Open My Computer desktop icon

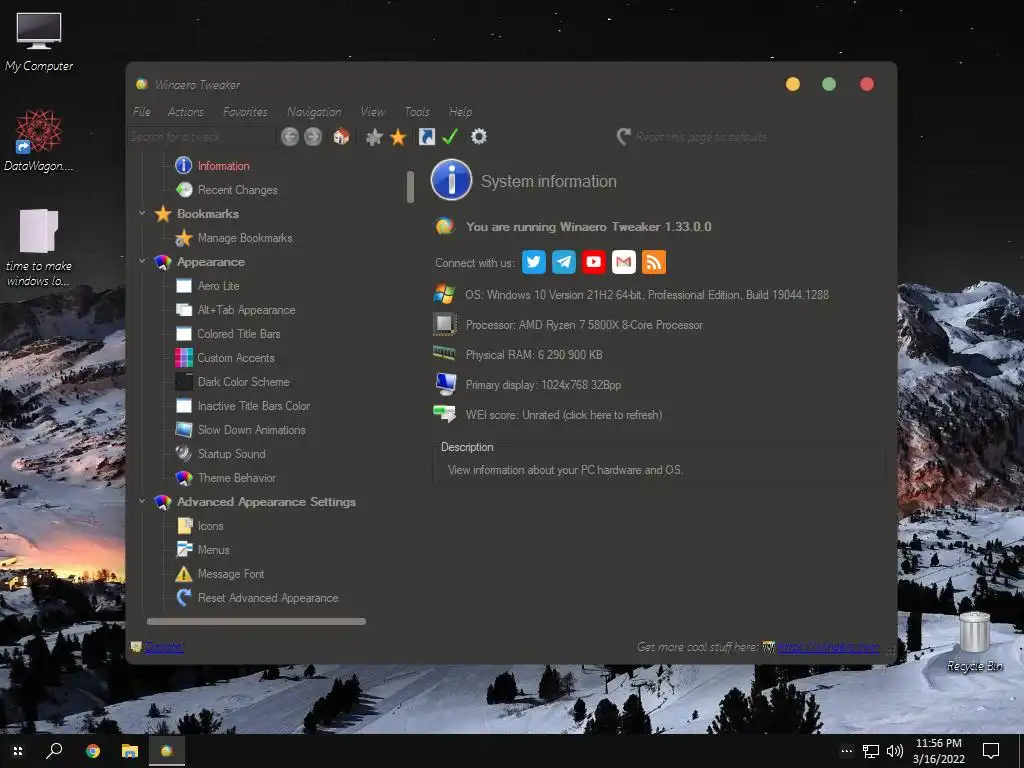[39, 41]
